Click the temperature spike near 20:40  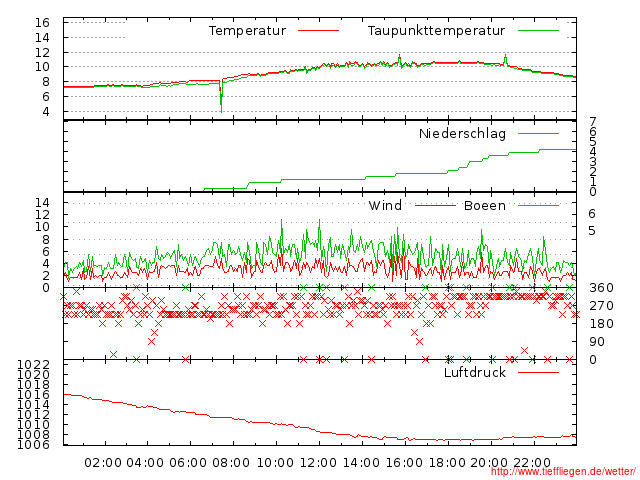coord(505,60)
